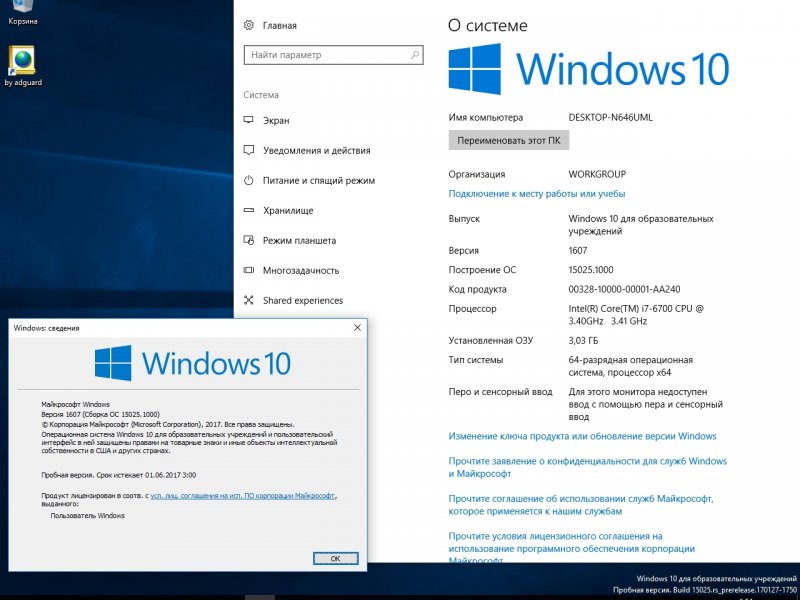This screenshot has height=600, width=800.
Task: Select the Power and sleep icon
Action: click(x=248, y=180)
